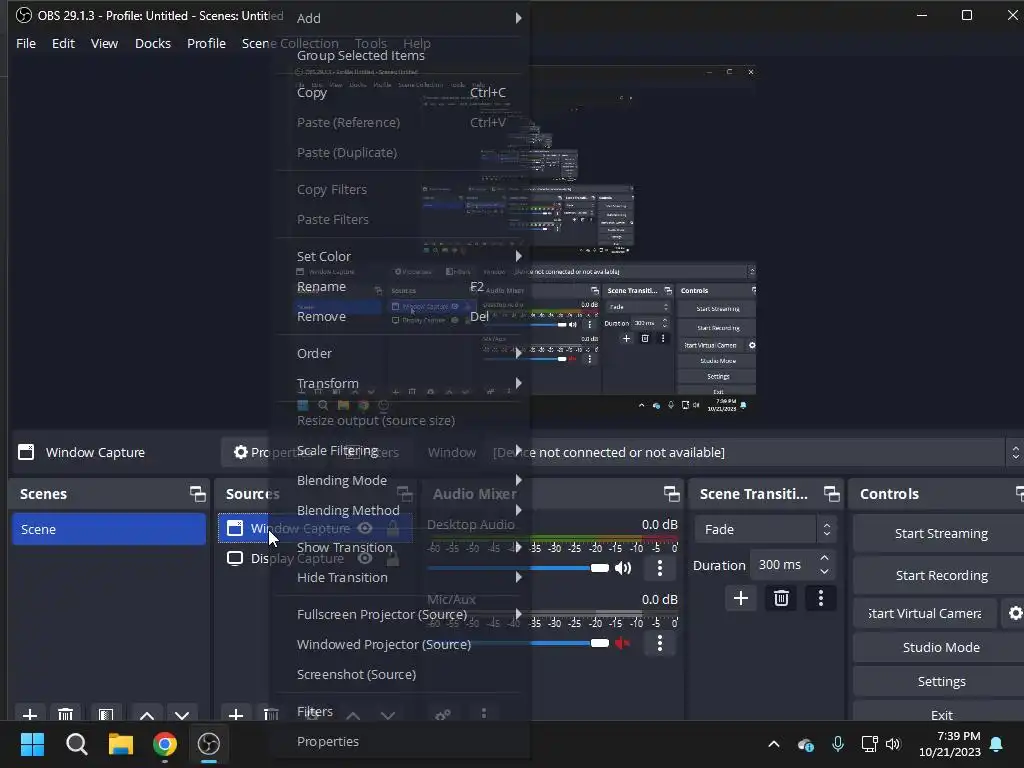
Task: Open Windows taskbar search
Action: pos(76,744)
